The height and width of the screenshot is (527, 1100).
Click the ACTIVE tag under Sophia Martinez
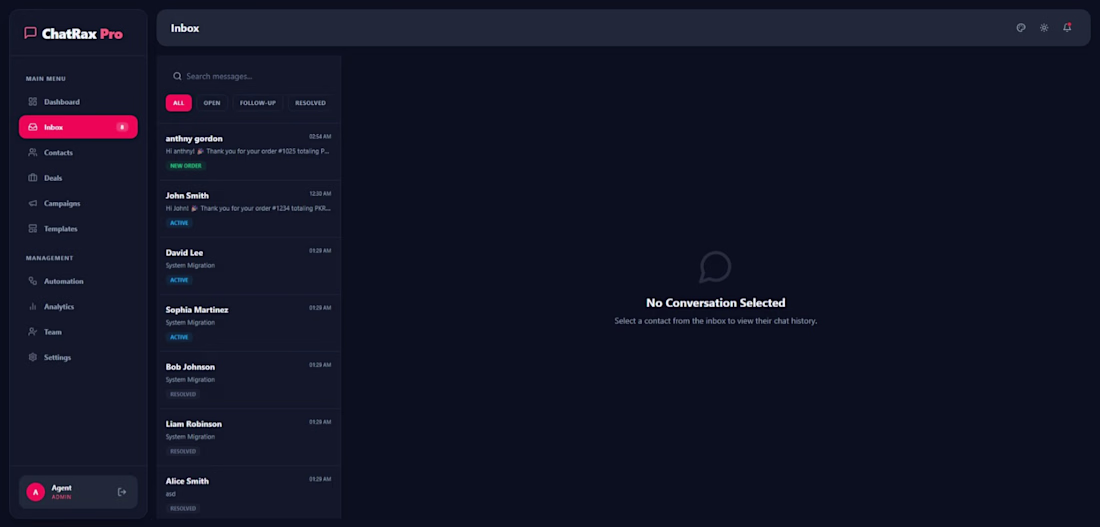[179, 337]
